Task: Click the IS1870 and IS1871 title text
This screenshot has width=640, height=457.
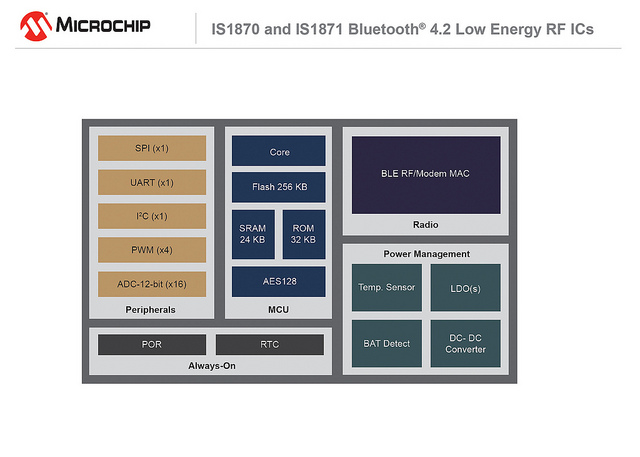Action: click(402, 28)
